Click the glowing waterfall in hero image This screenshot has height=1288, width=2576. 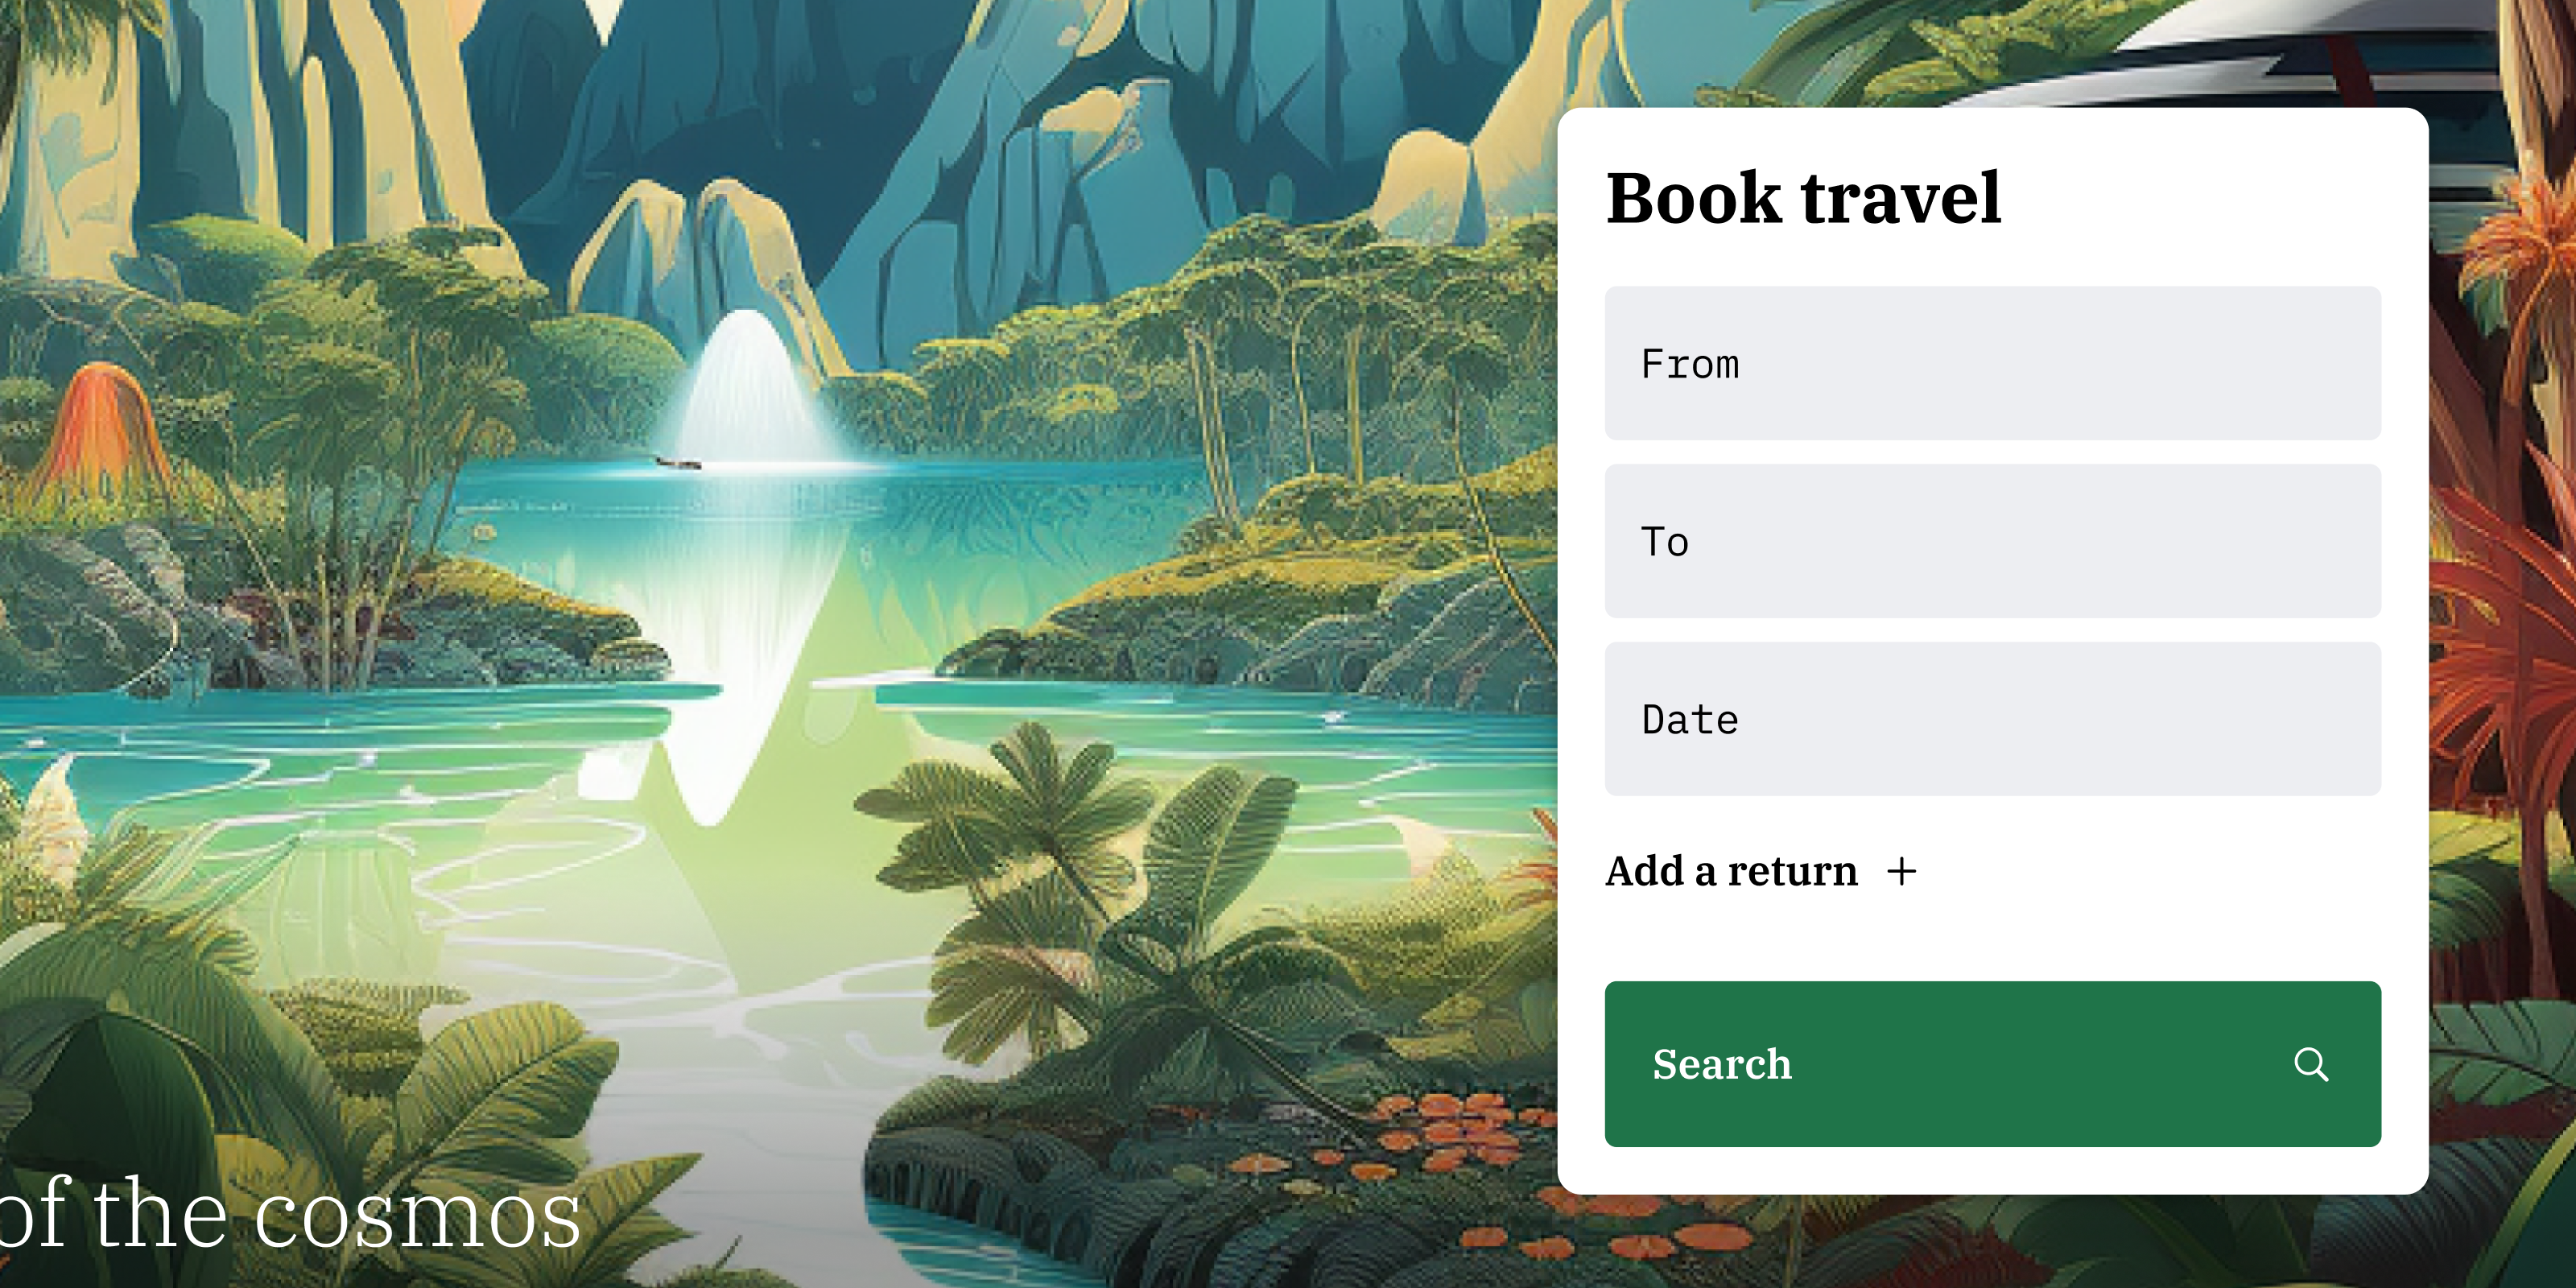745,388
